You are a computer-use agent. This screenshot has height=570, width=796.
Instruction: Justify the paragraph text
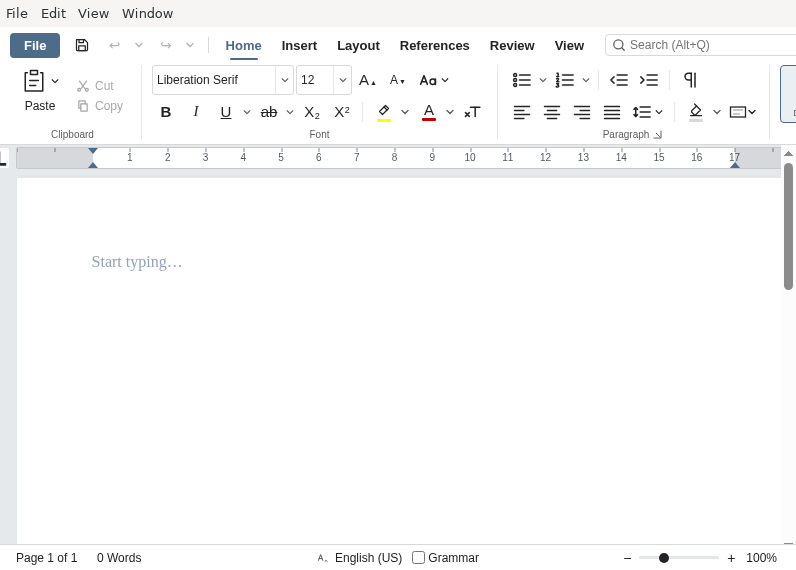coord(612,112)
